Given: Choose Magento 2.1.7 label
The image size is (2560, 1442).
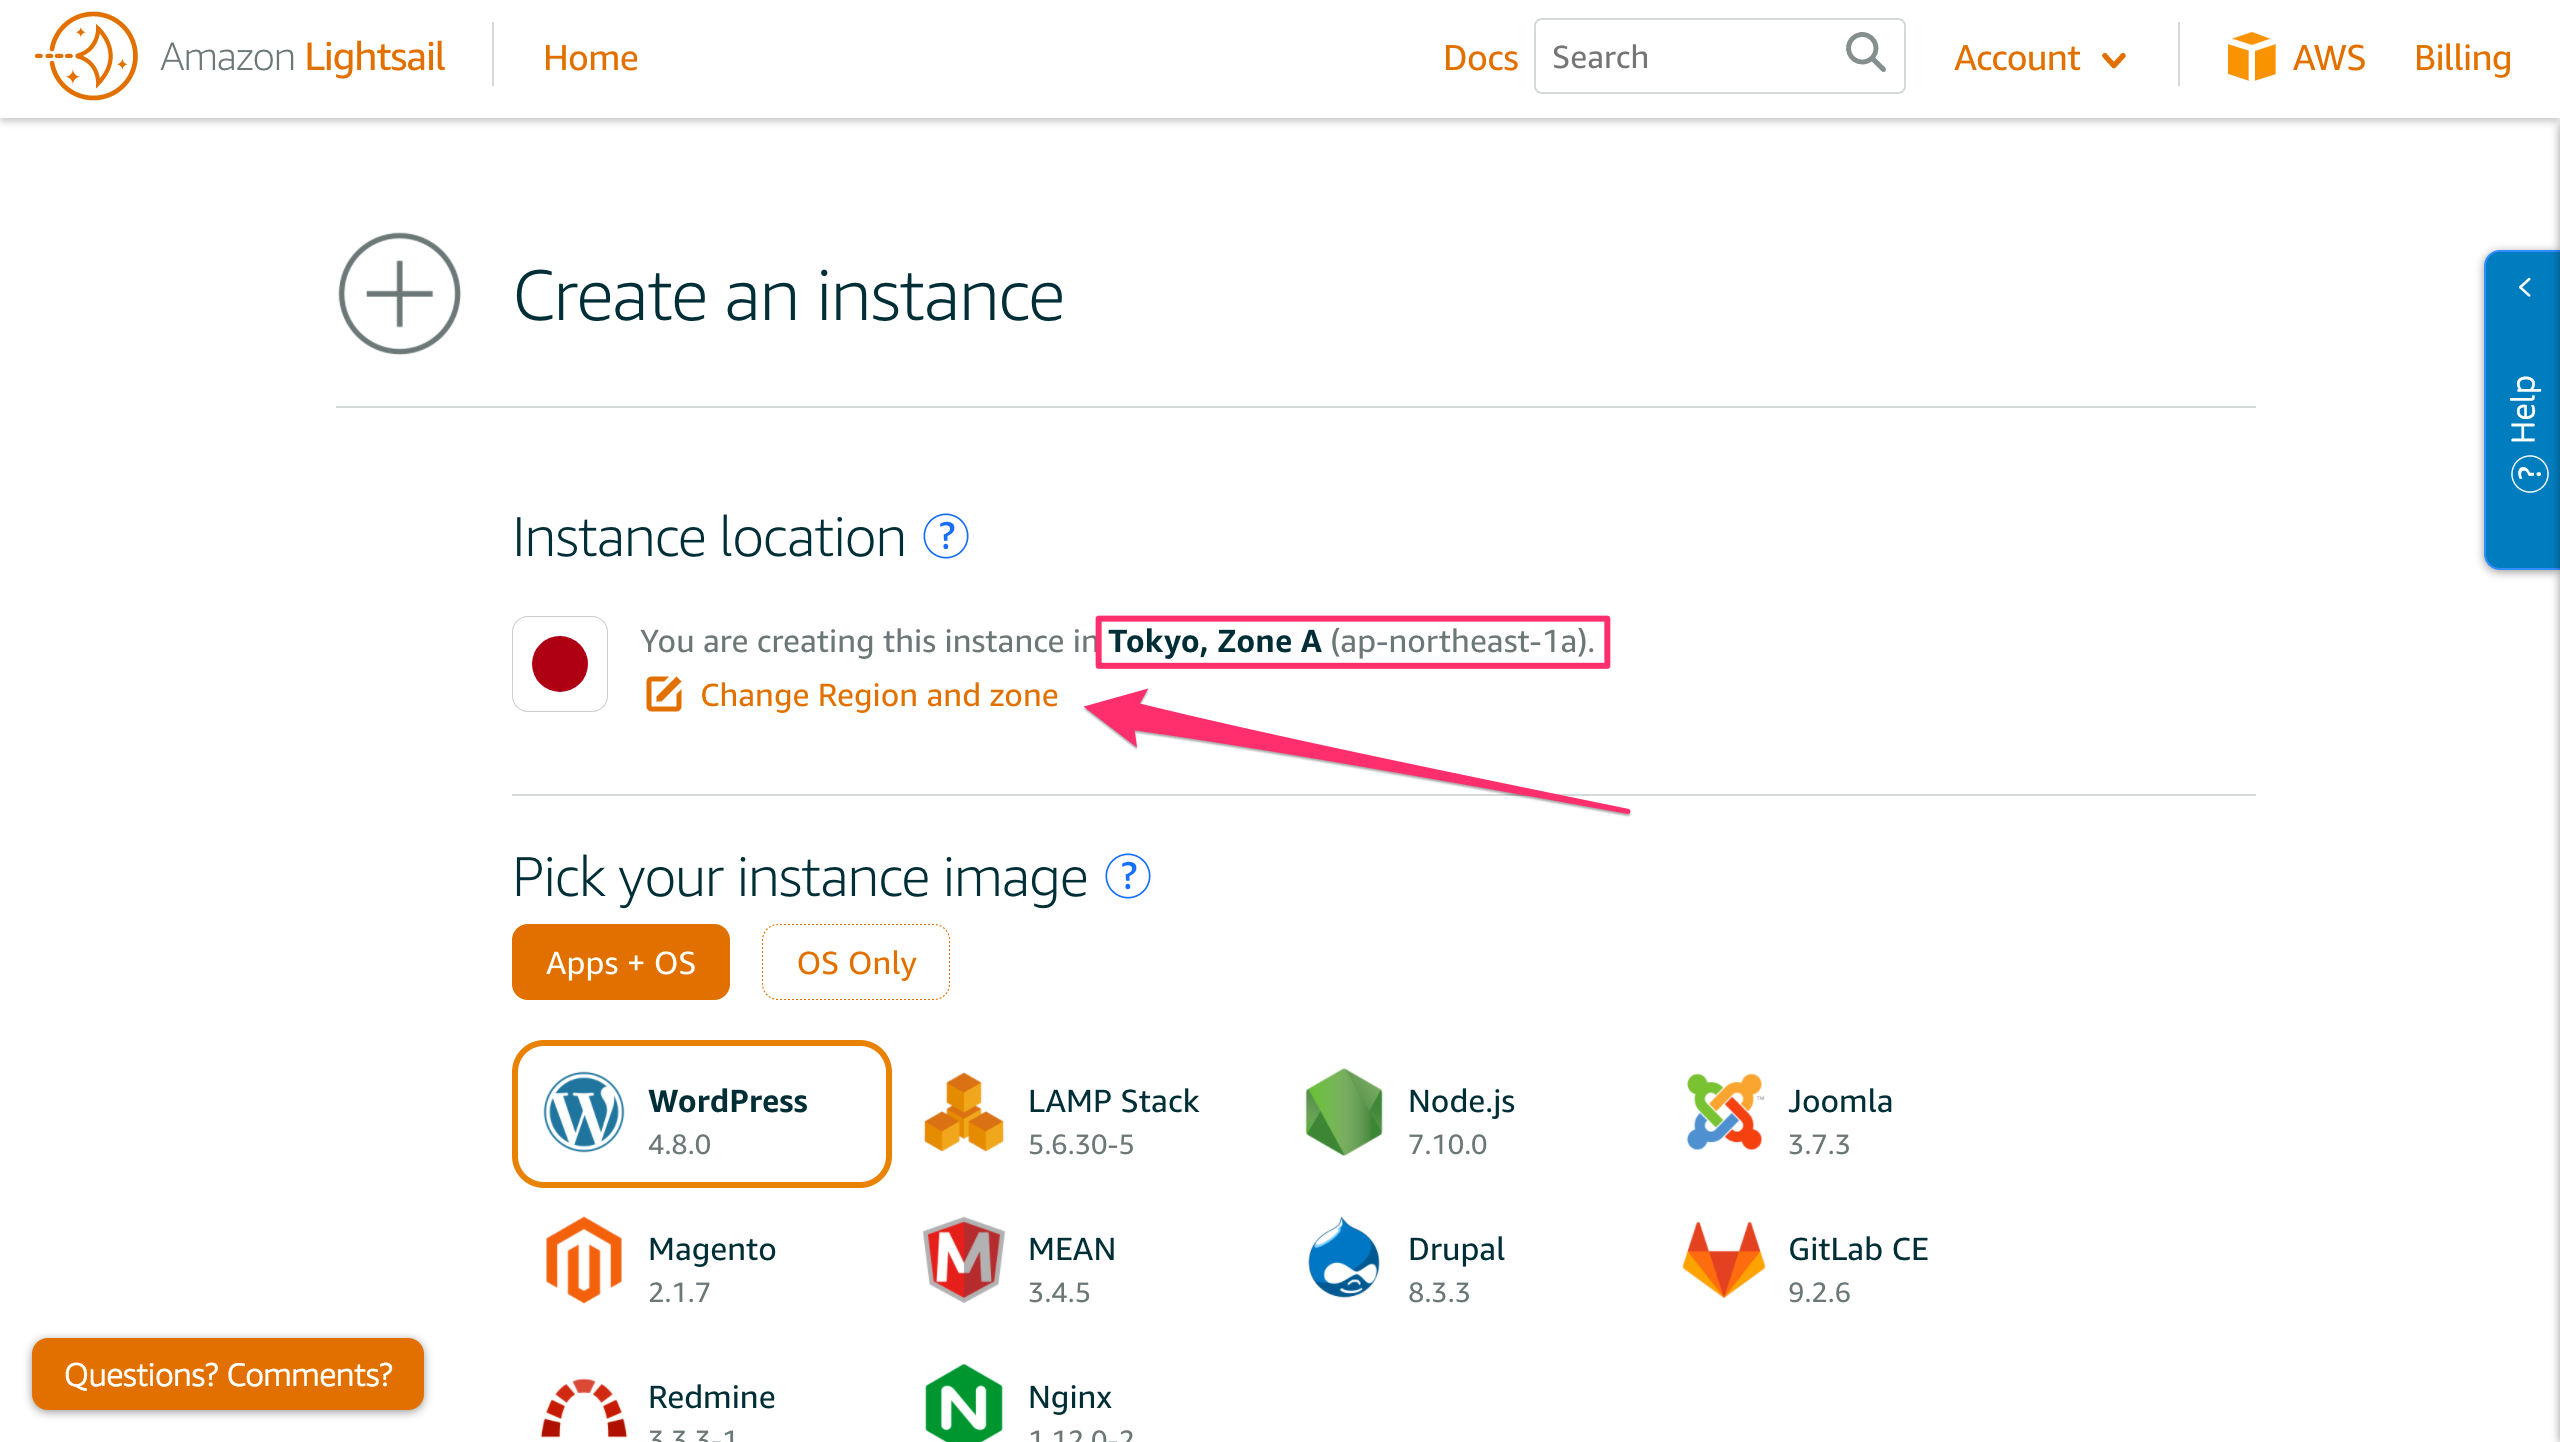Looking at the screenshot, I should (x=711, y=1269).
